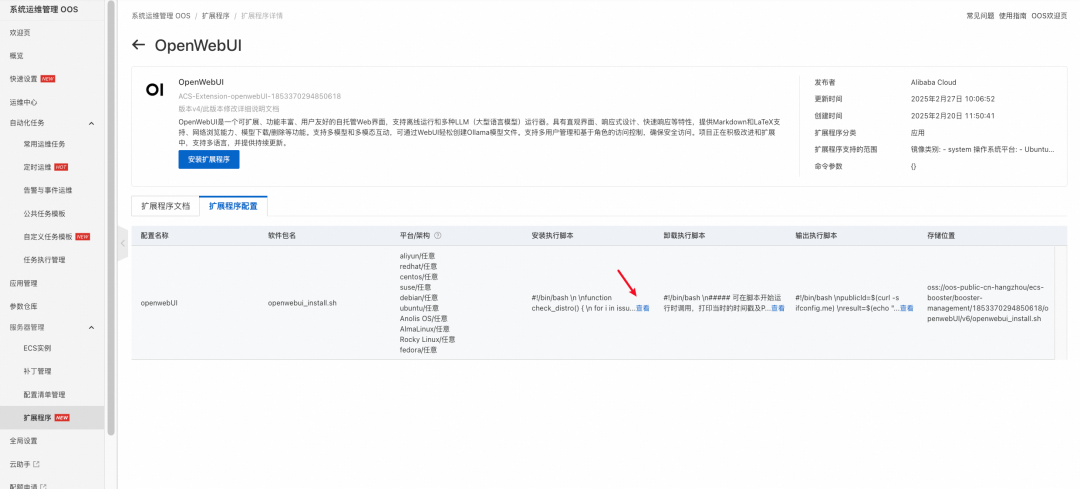Screen dimensions: 1080x489
Task: Click the 扩展程序 breadcrumb
Action: coord(216,15)
